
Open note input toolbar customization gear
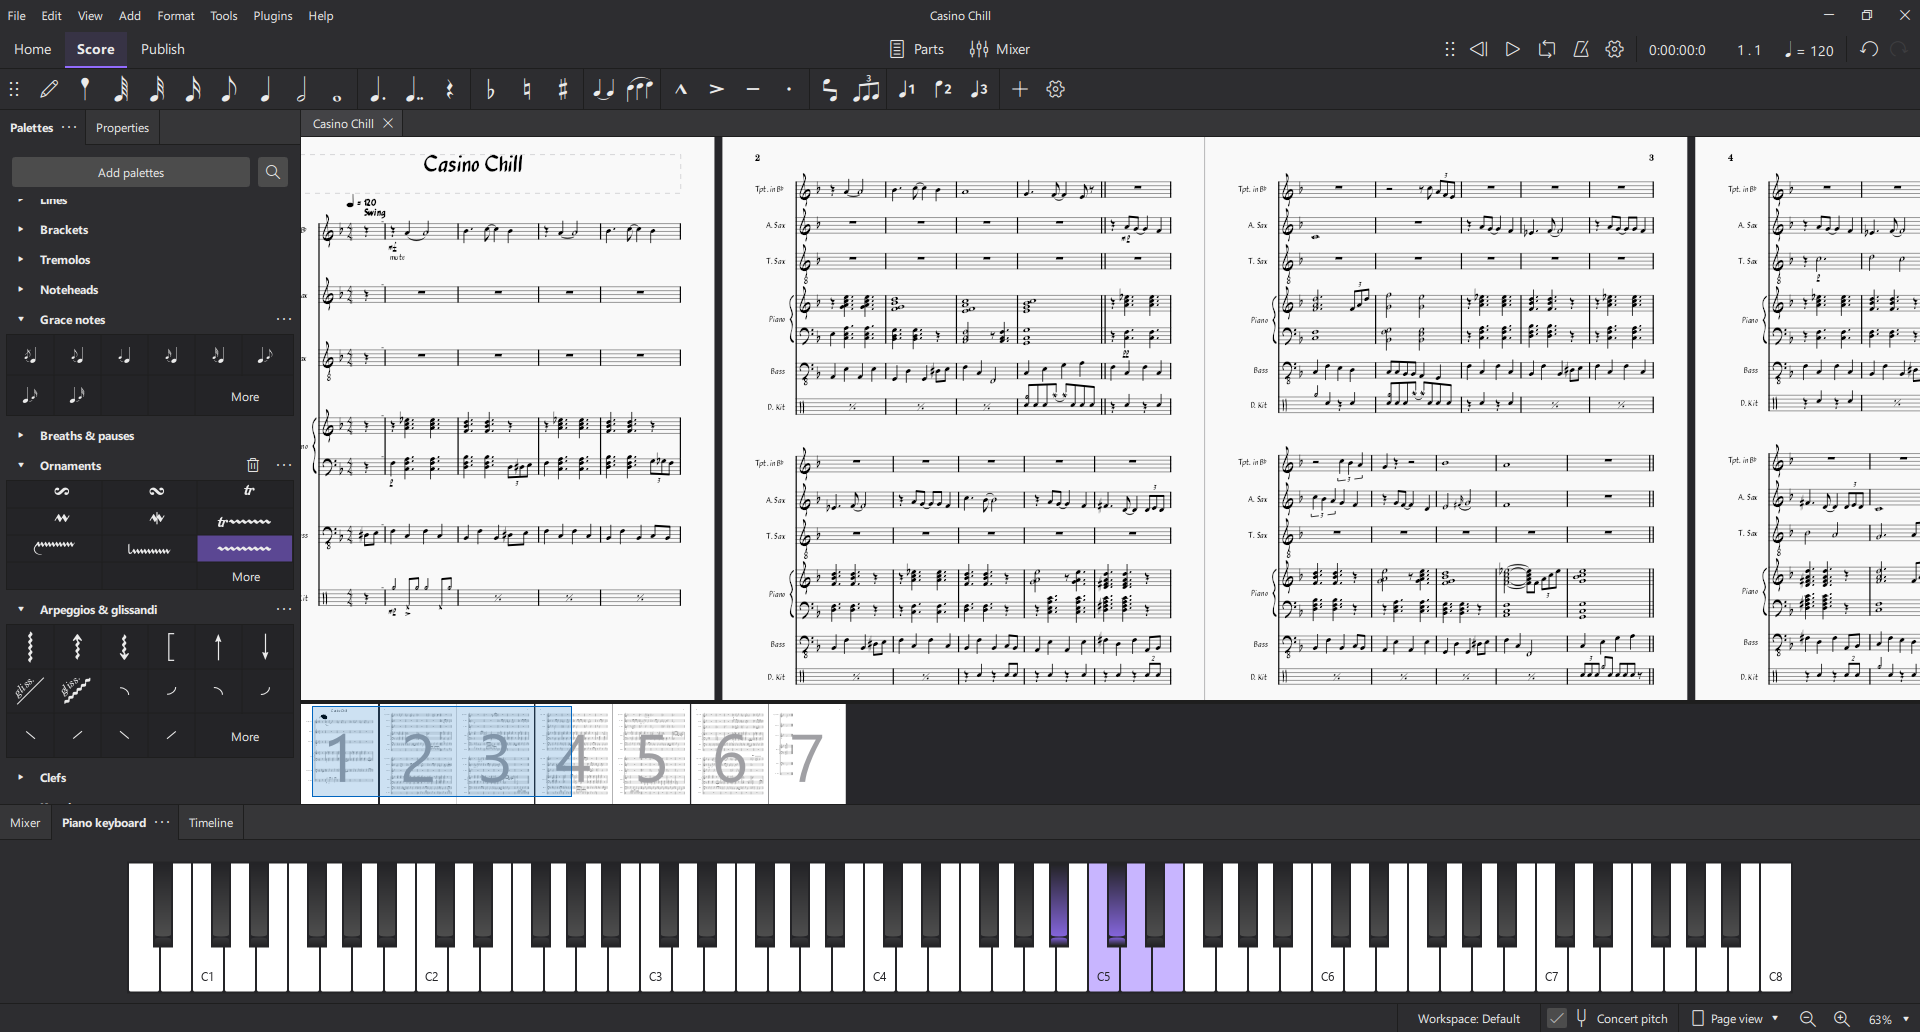click(1055, 89)
